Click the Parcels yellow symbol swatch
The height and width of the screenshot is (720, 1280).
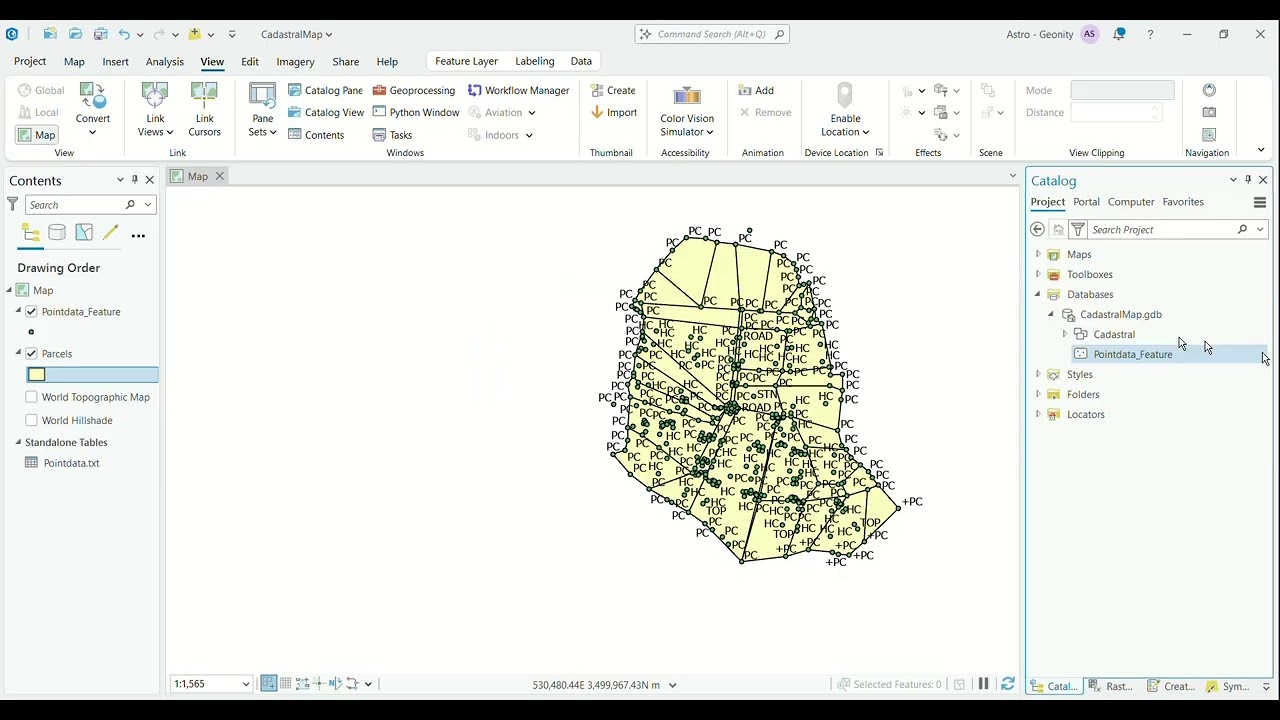pyautogui.click(x=37, y=375)
